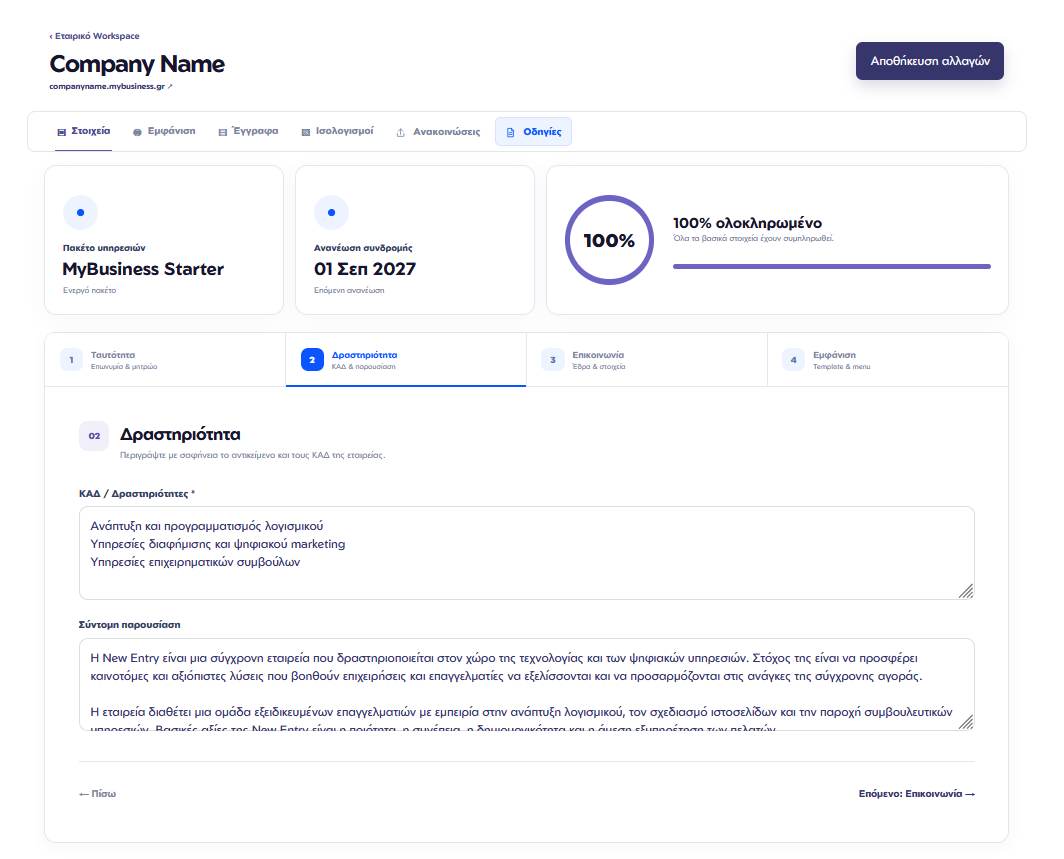Screen dimensions: 1064x859
Task: Click the Ανακοινώσεις upload icon
Action: click(400, 132)
